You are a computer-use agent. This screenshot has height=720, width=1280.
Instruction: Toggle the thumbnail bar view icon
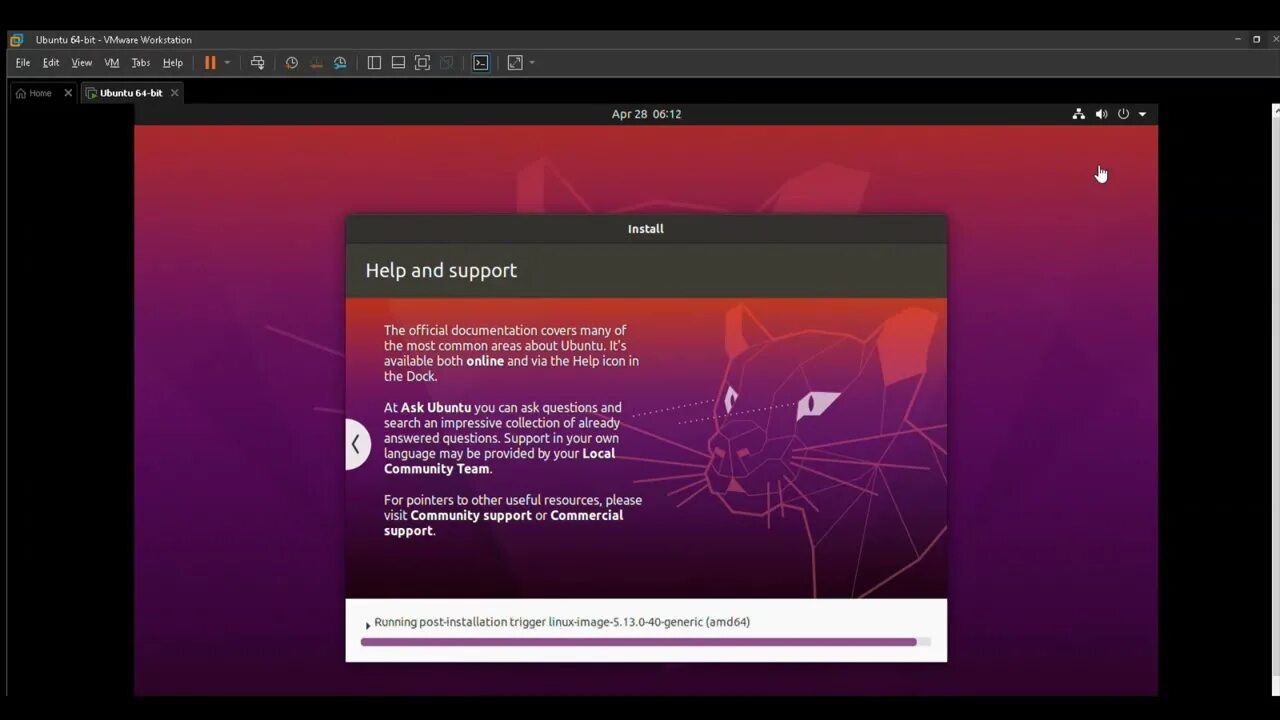[x=398, y=62]
